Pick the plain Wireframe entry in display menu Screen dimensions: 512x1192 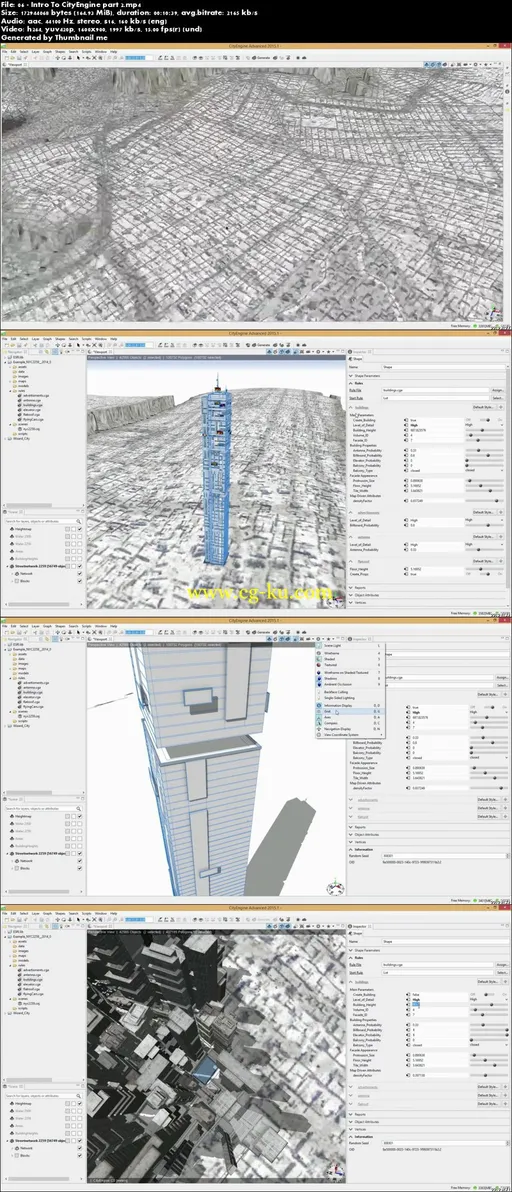[350, 653]
